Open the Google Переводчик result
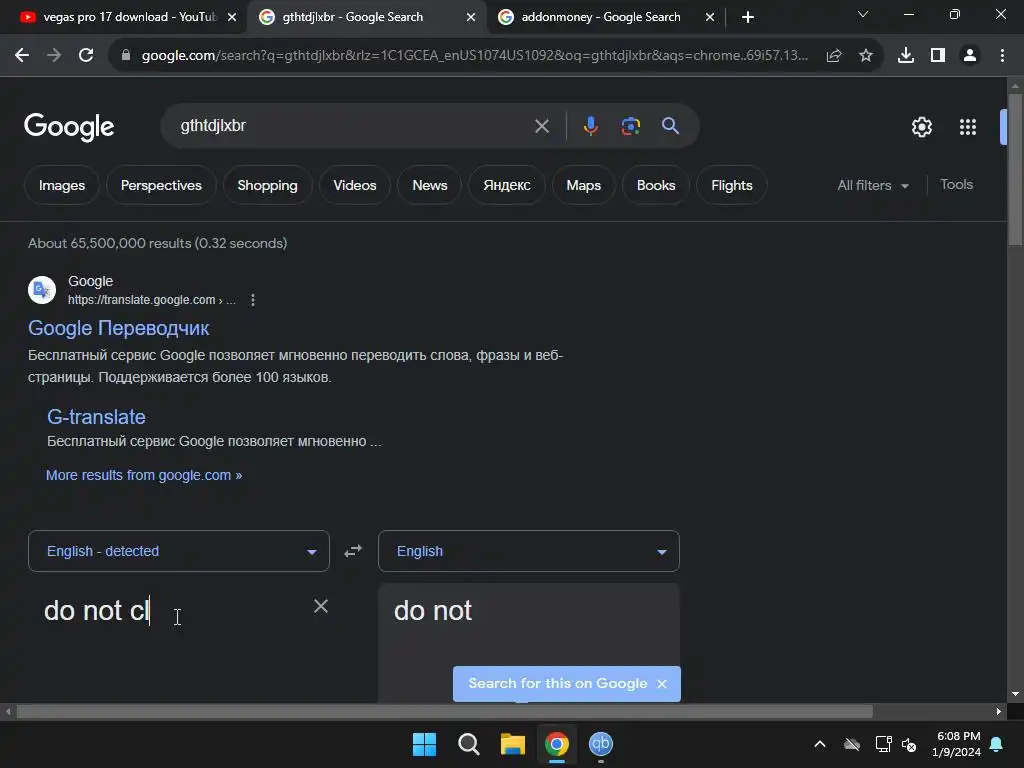Screen dimensions: 1024x768 118,328
